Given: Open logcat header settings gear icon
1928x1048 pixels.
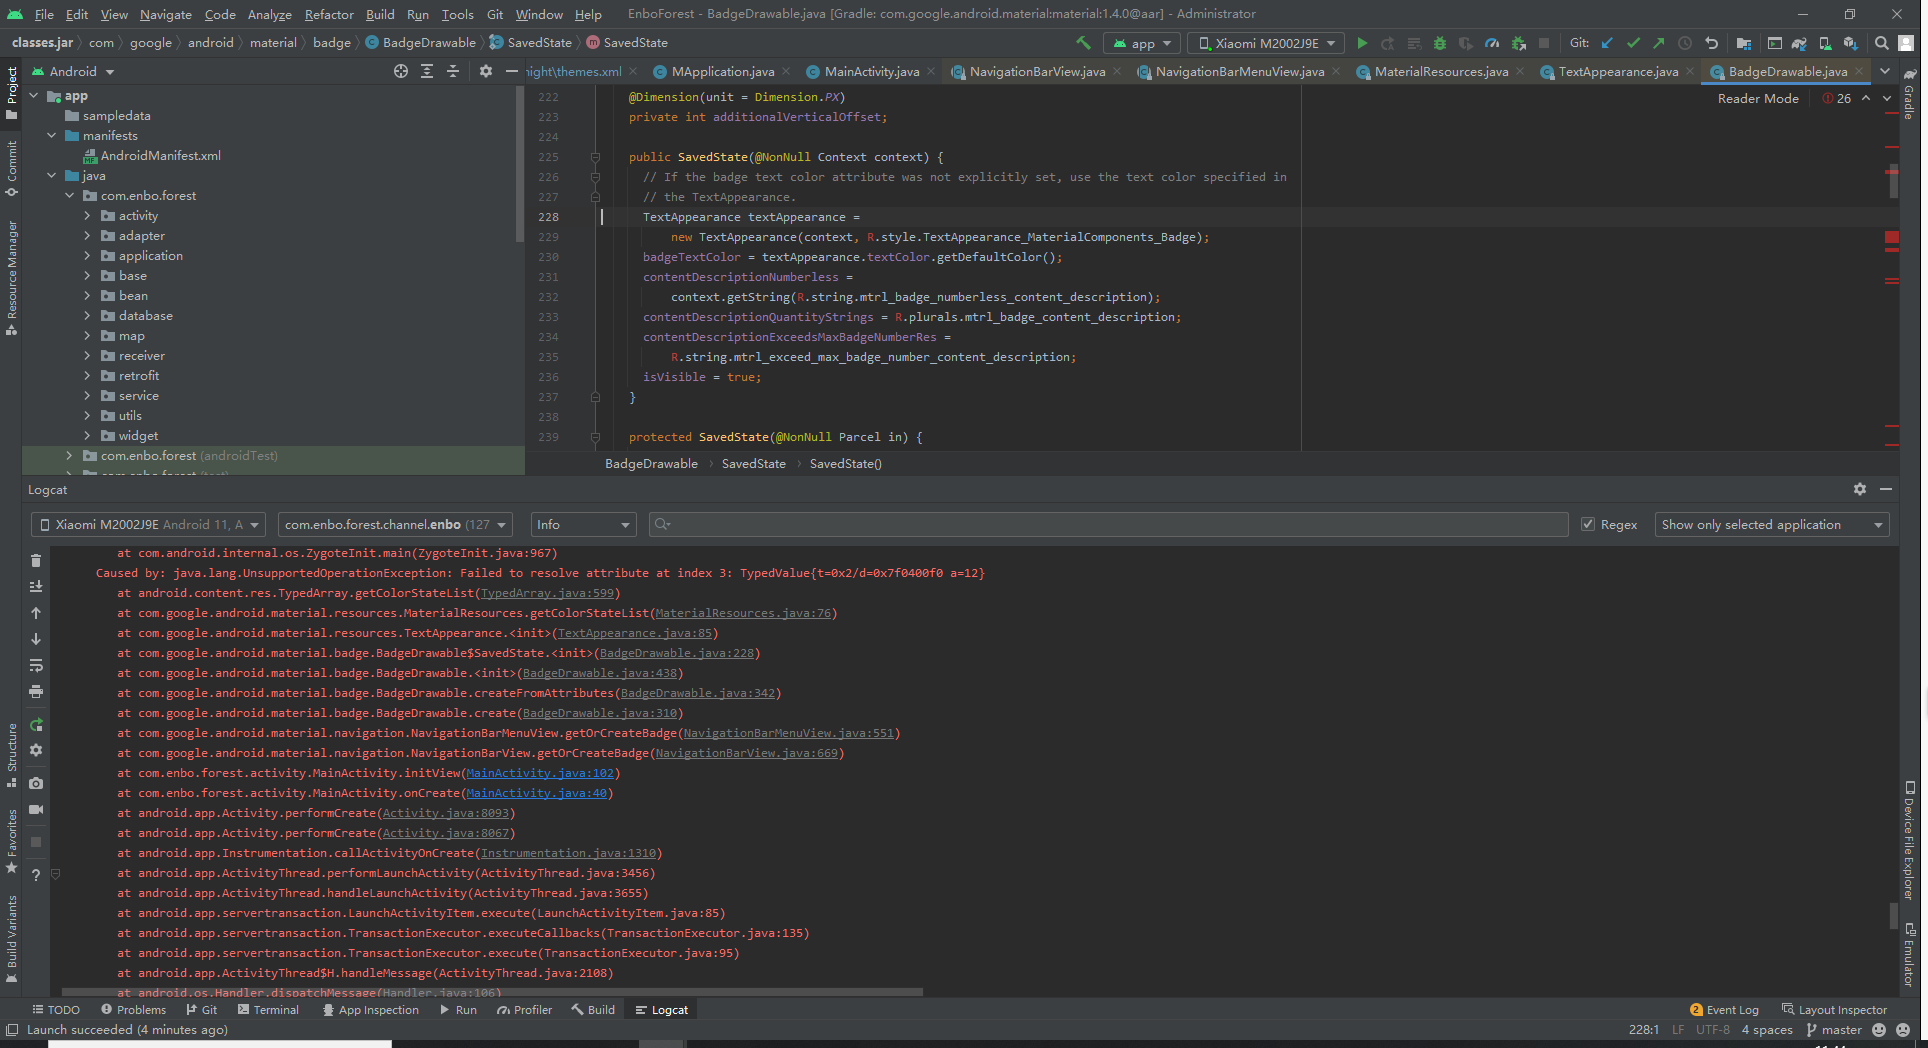Looking at the screenshot, I should [36, 750].
